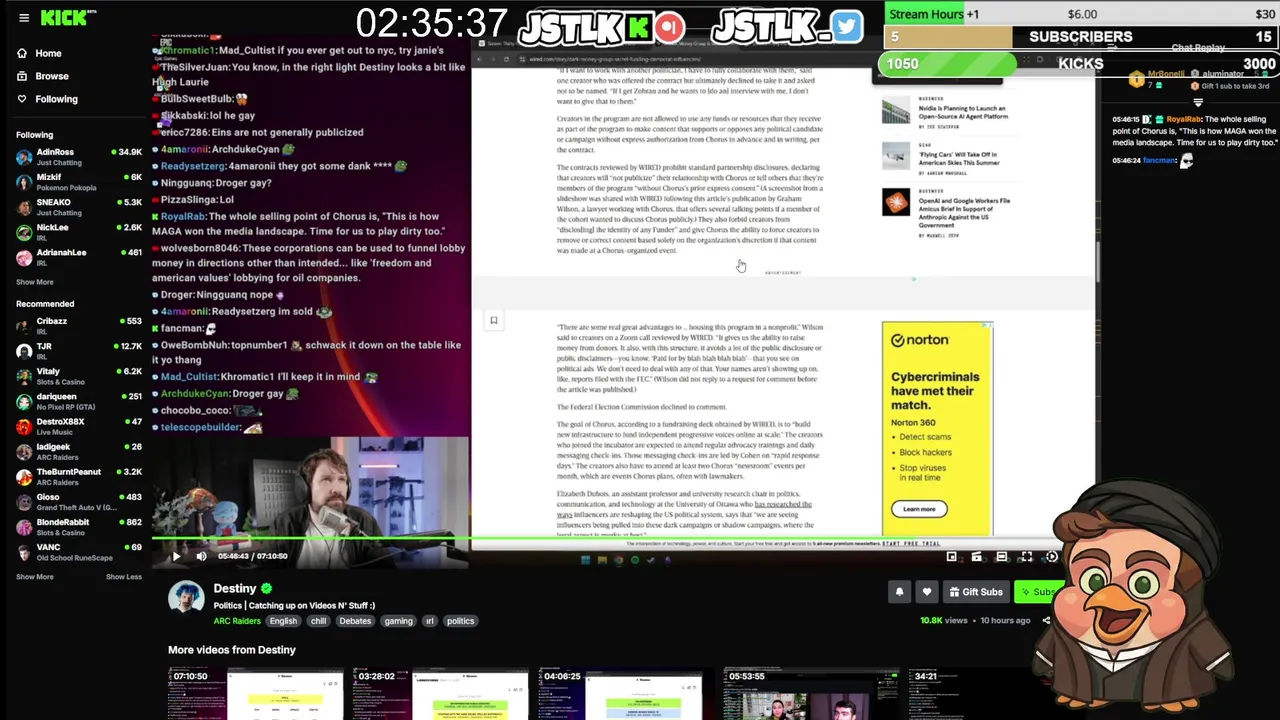
Task: Click the Twitter icon in stream overlay
Action: pyautogui.click(x=846, y=27)
